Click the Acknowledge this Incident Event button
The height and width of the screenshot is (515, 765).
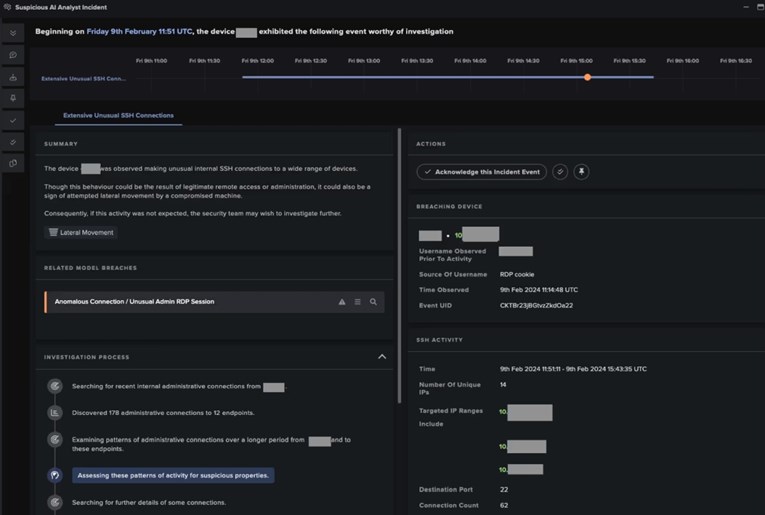coord(482,172)
